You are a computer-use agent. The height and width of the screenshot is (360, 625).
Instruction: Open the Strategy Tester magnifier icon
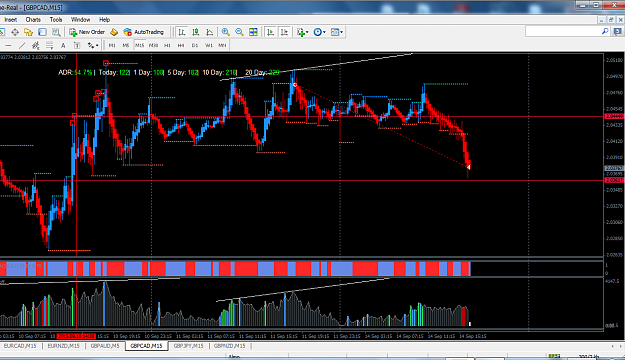coord(56,32)
